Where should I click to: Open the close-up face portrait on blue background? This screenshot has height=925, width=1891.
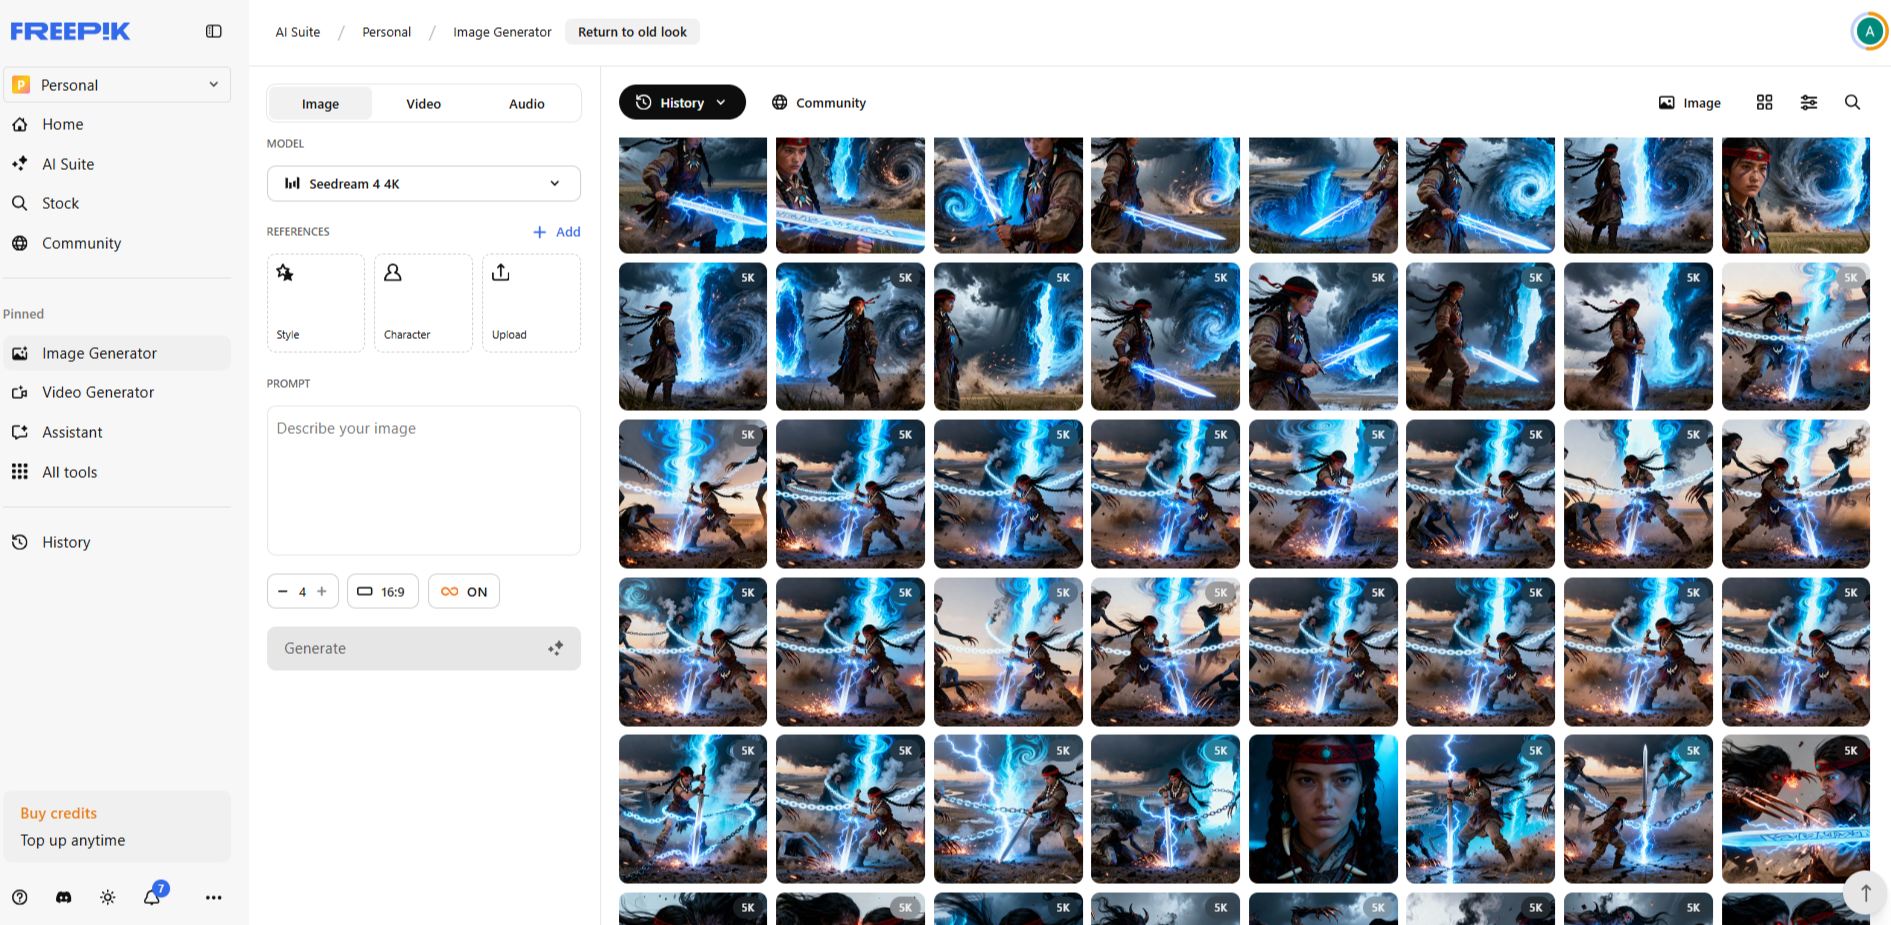[x=1323, y=809]
